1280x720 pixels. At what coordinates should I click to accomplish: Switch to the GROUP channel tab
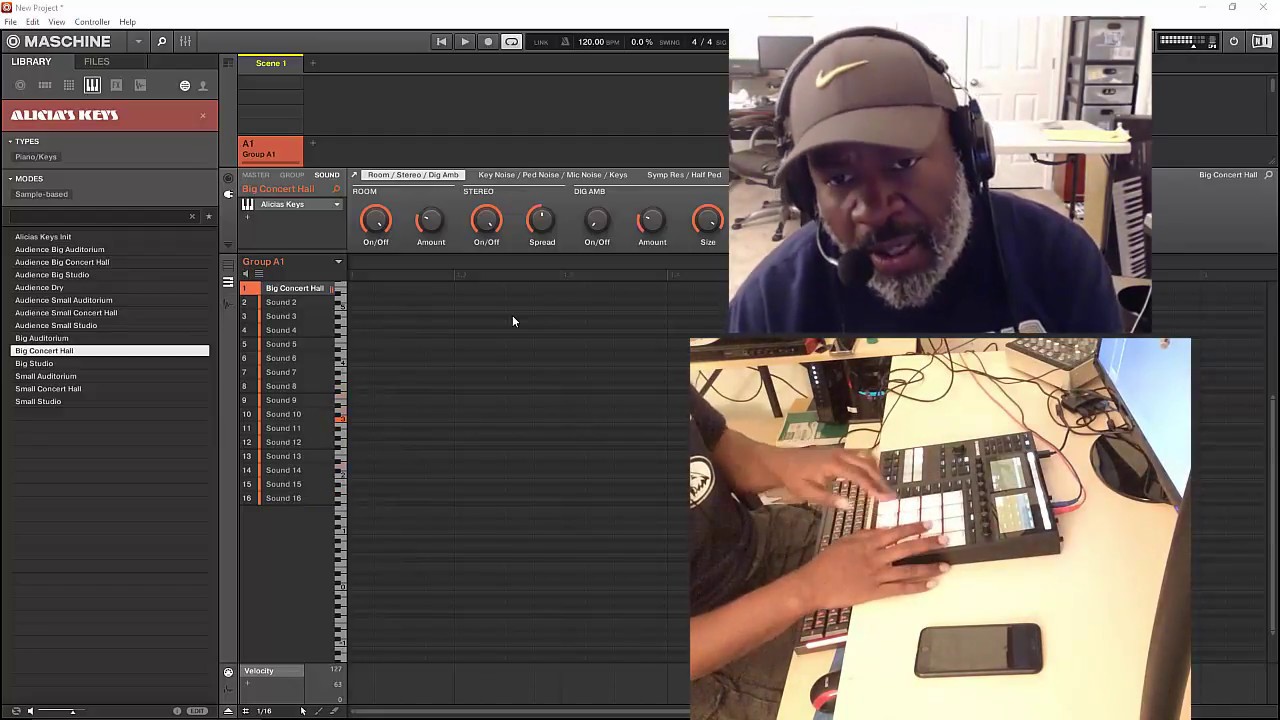(x=292, y=175)
